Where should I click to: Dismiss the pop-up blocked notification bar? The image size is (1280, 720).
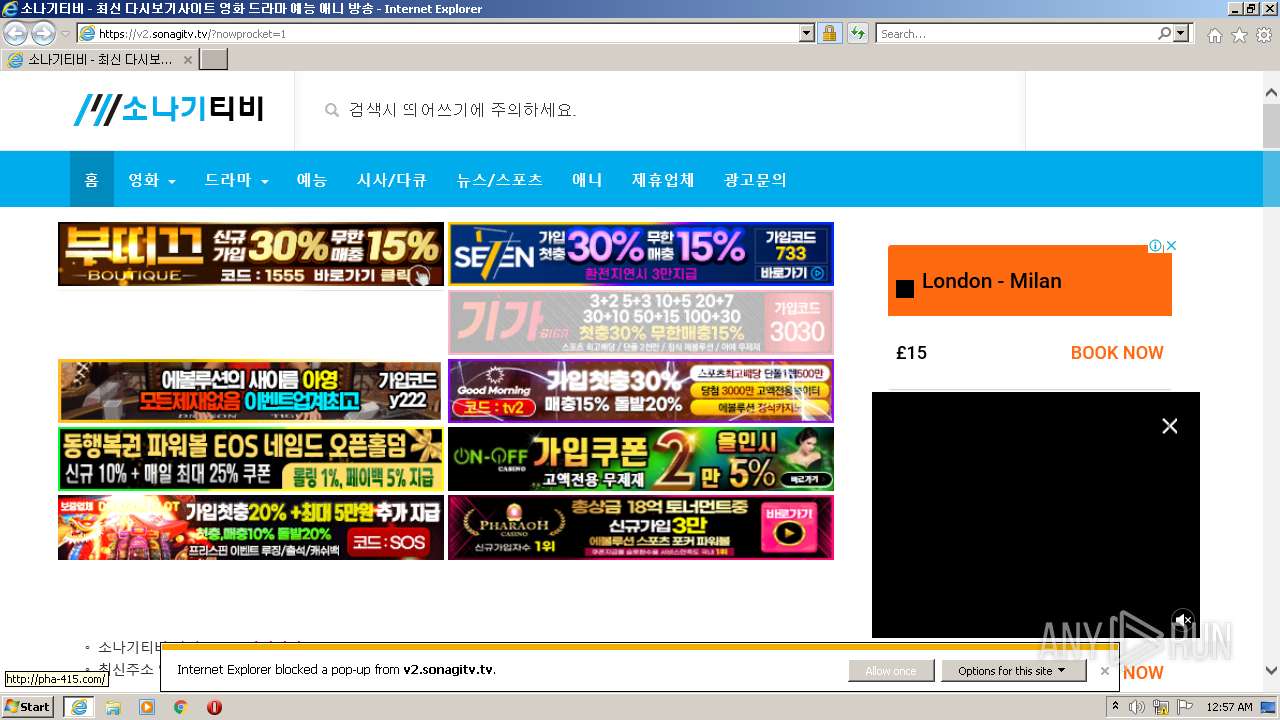click(x=1104, y=670)
